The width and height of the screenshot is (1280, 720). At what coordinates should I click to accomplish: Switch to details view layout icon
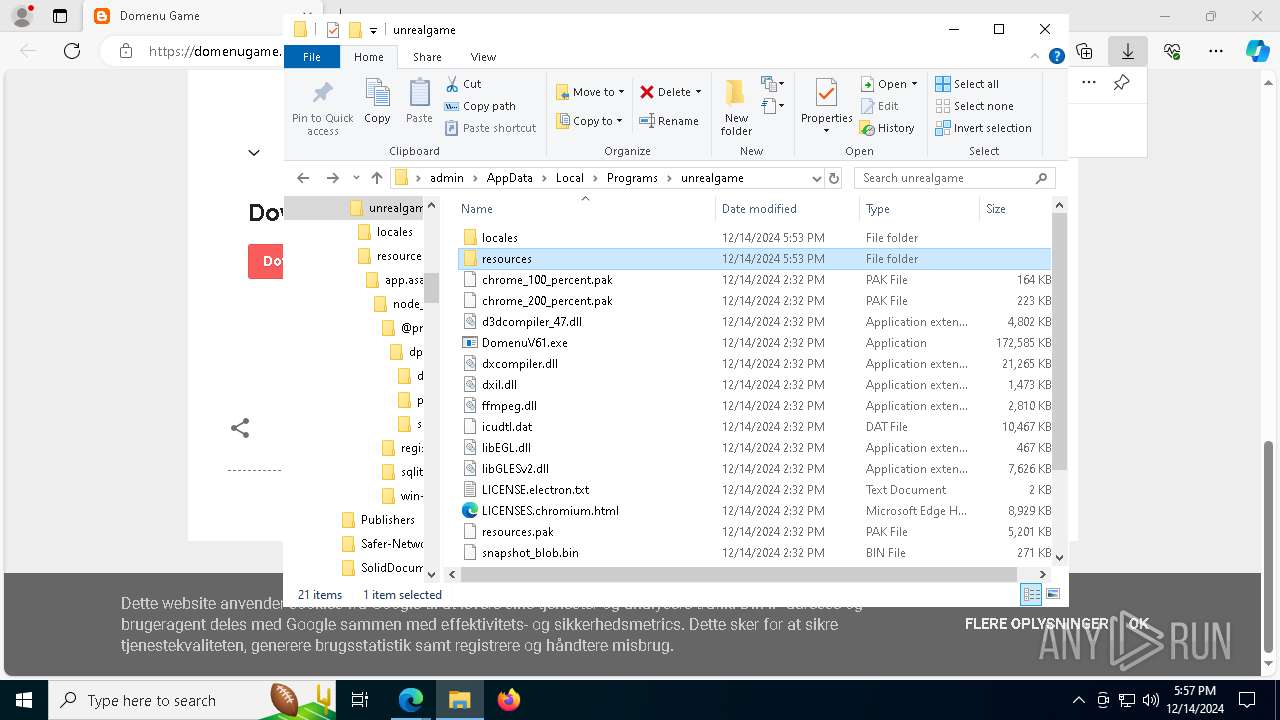pyautogui.click(x=1031, y=594)
